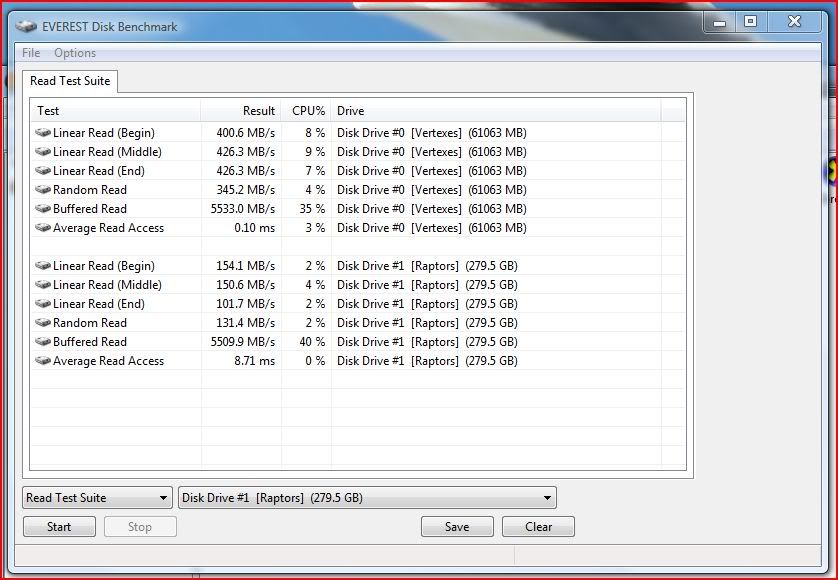Click disk icon of Raptors Random Read row

[x=43, y=322]
